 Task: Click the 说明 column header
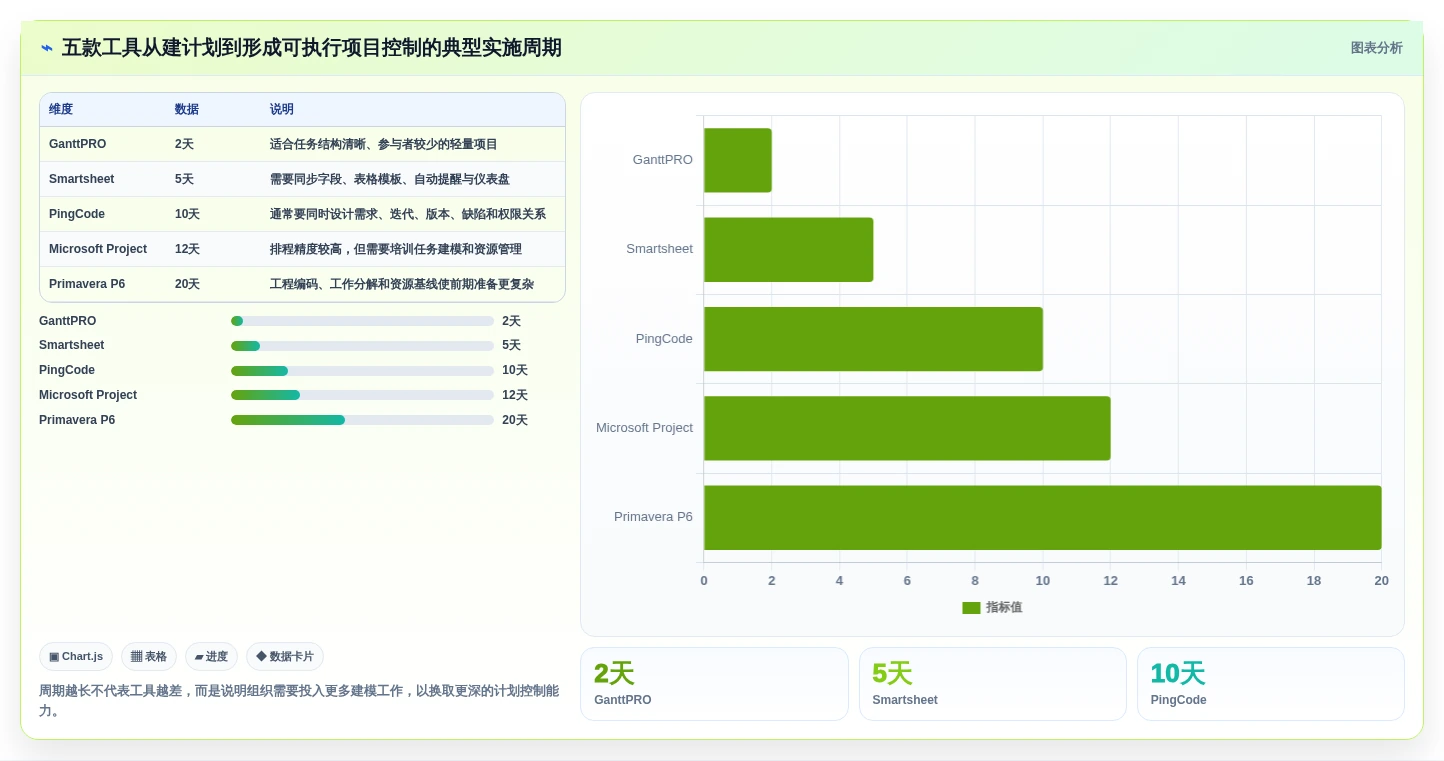282,110
